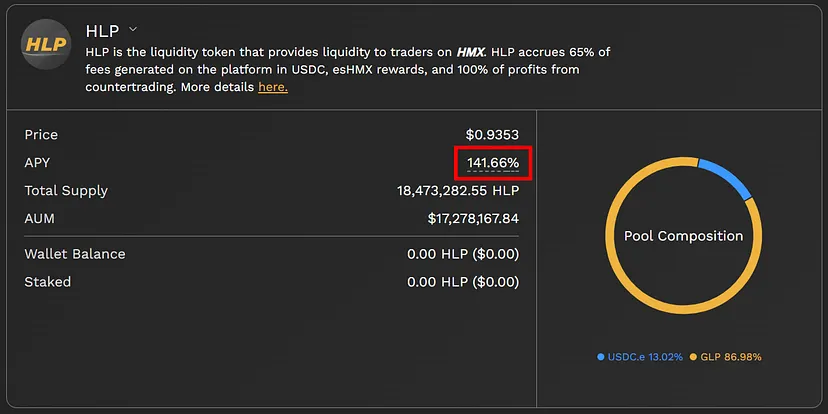Expand the HLP token dropdown chevron
Image resolution: width=828 pixels, height=414 pixels.
(134, 30)
